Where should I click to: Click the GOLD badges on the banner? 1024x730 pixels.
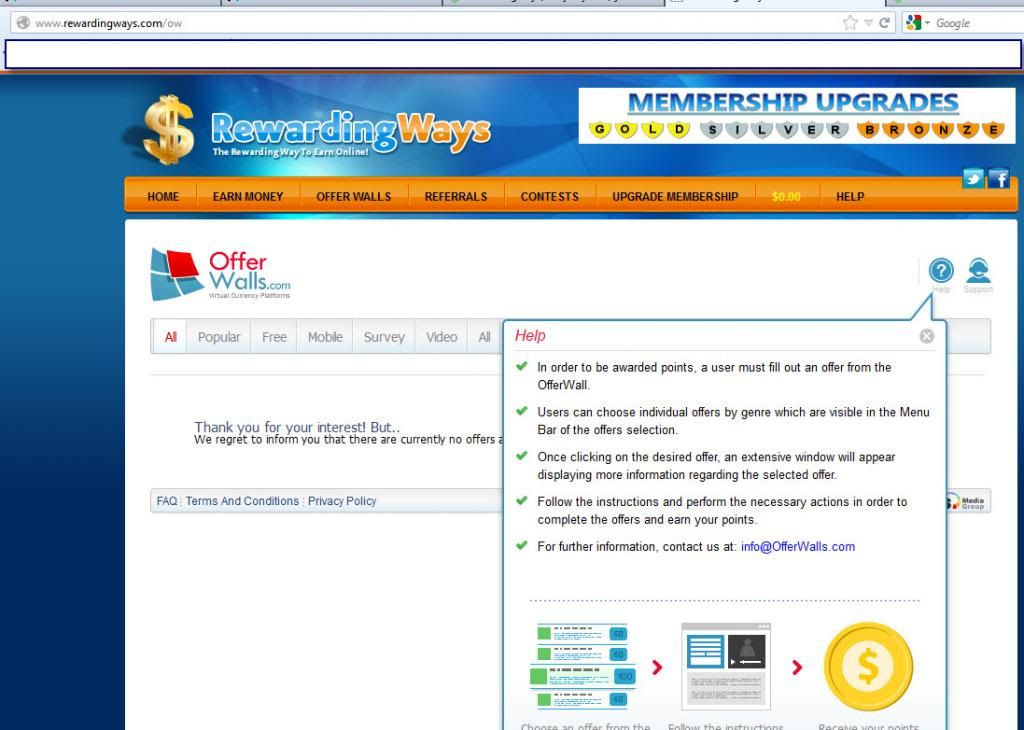tap(639, 129)
